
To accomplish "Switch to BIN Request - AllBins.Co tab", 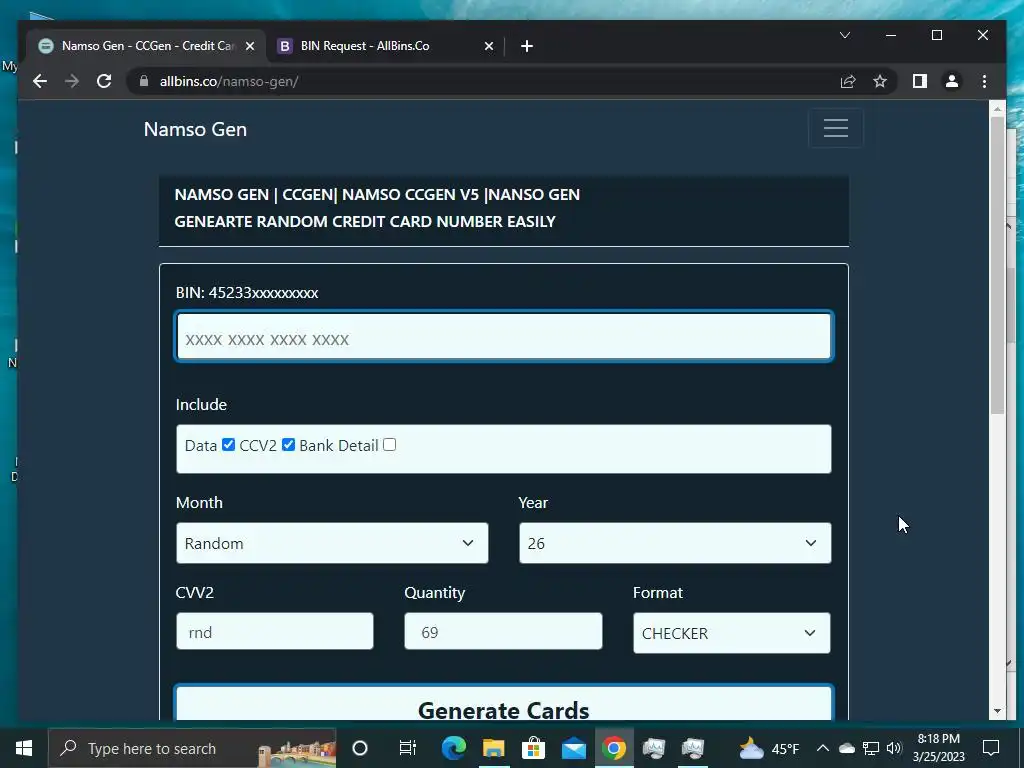I will coord(385,46).
